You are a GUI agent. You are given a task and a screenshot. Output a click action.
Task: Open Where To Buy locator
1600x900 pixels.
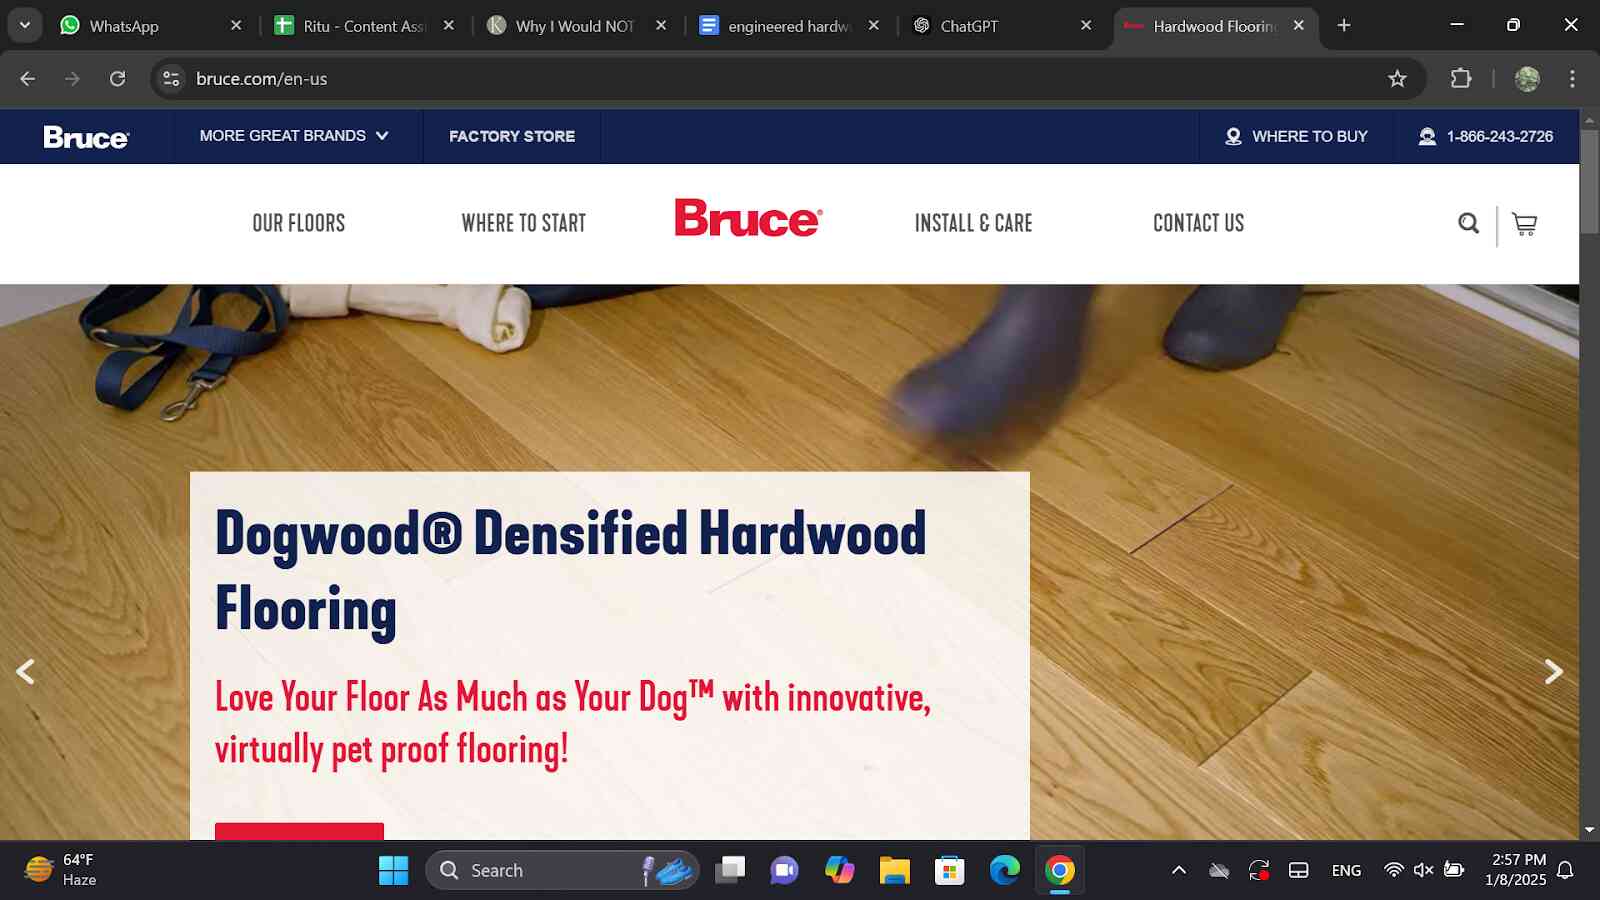[x=1296, y=136]
